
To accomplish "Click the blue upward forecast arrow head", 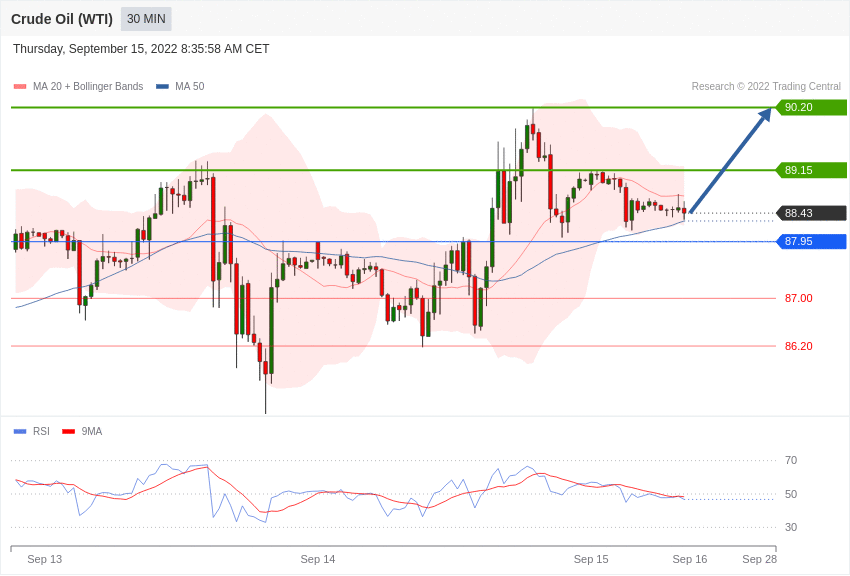I will (765, 115).
